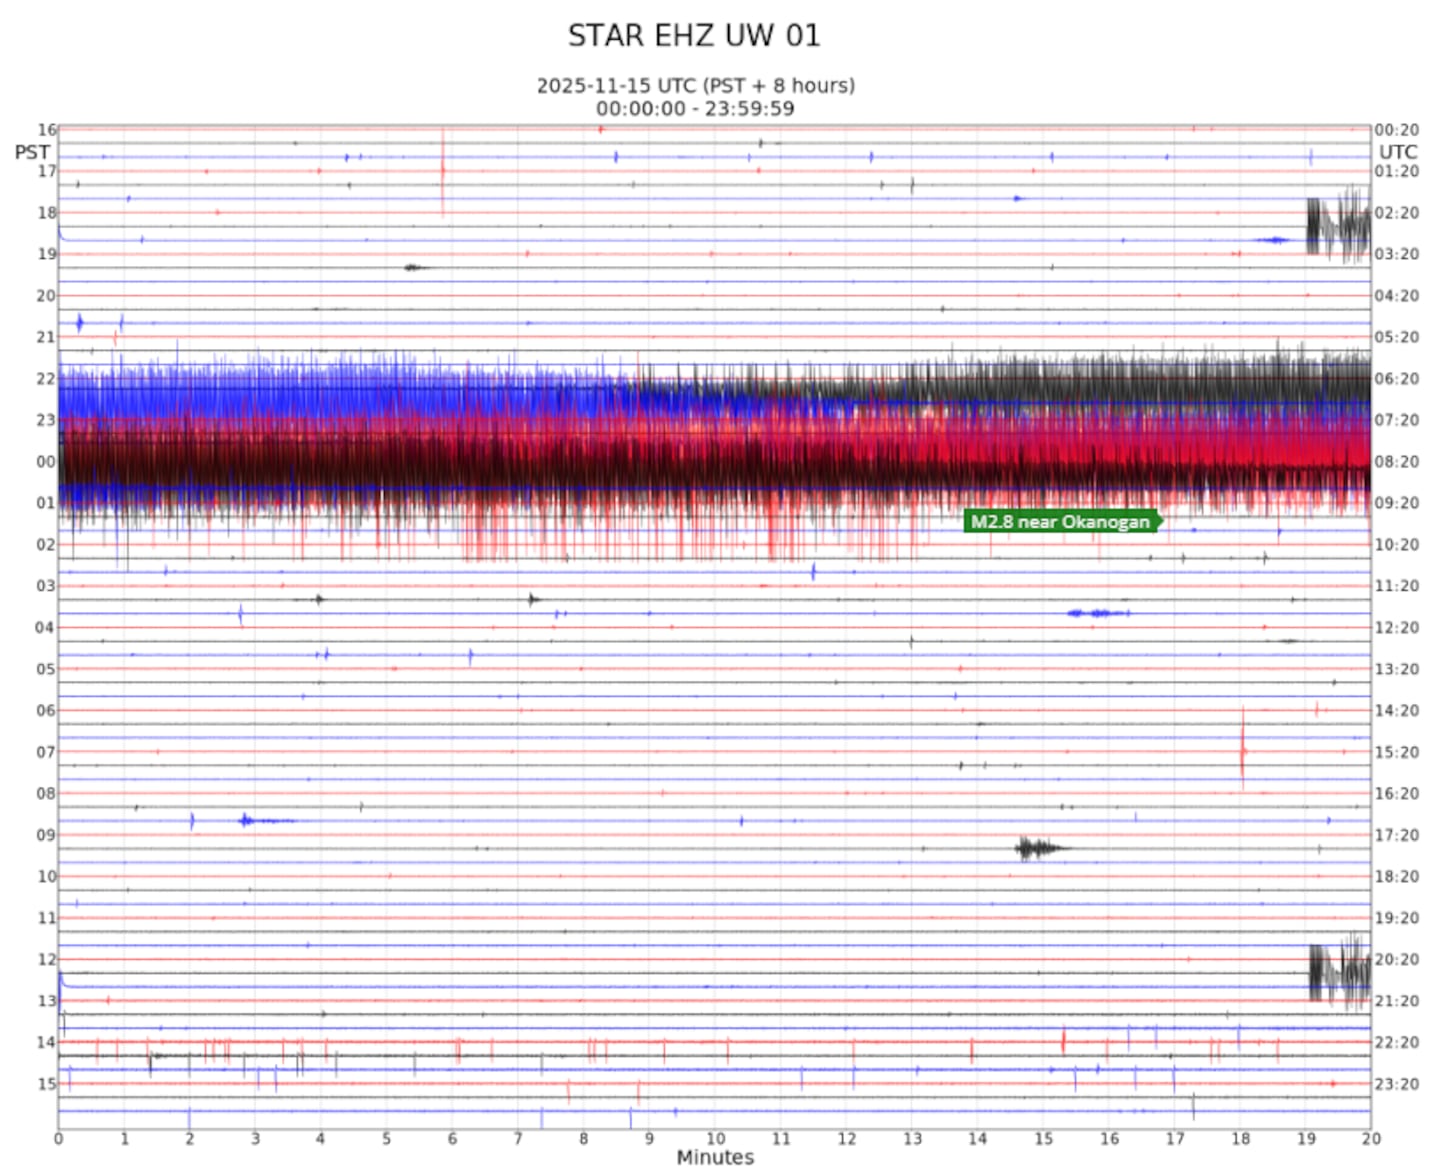Click the 20 minute tick label

[x=1370, y=1138]
